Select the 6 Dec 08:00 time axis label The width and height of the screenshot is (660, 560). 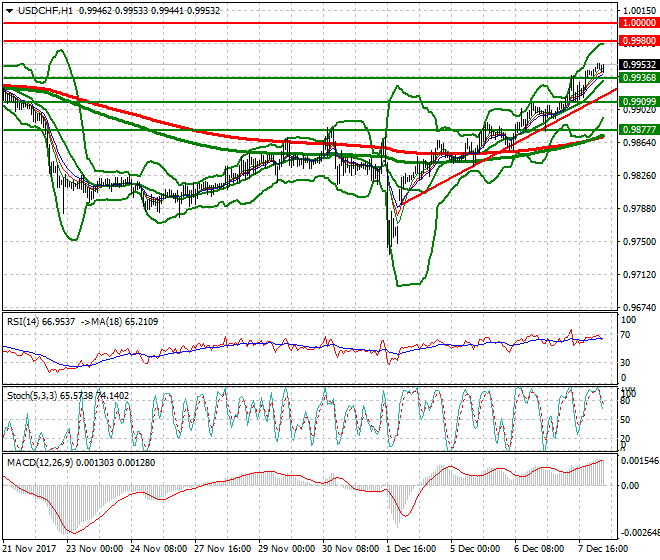point(539,549)
